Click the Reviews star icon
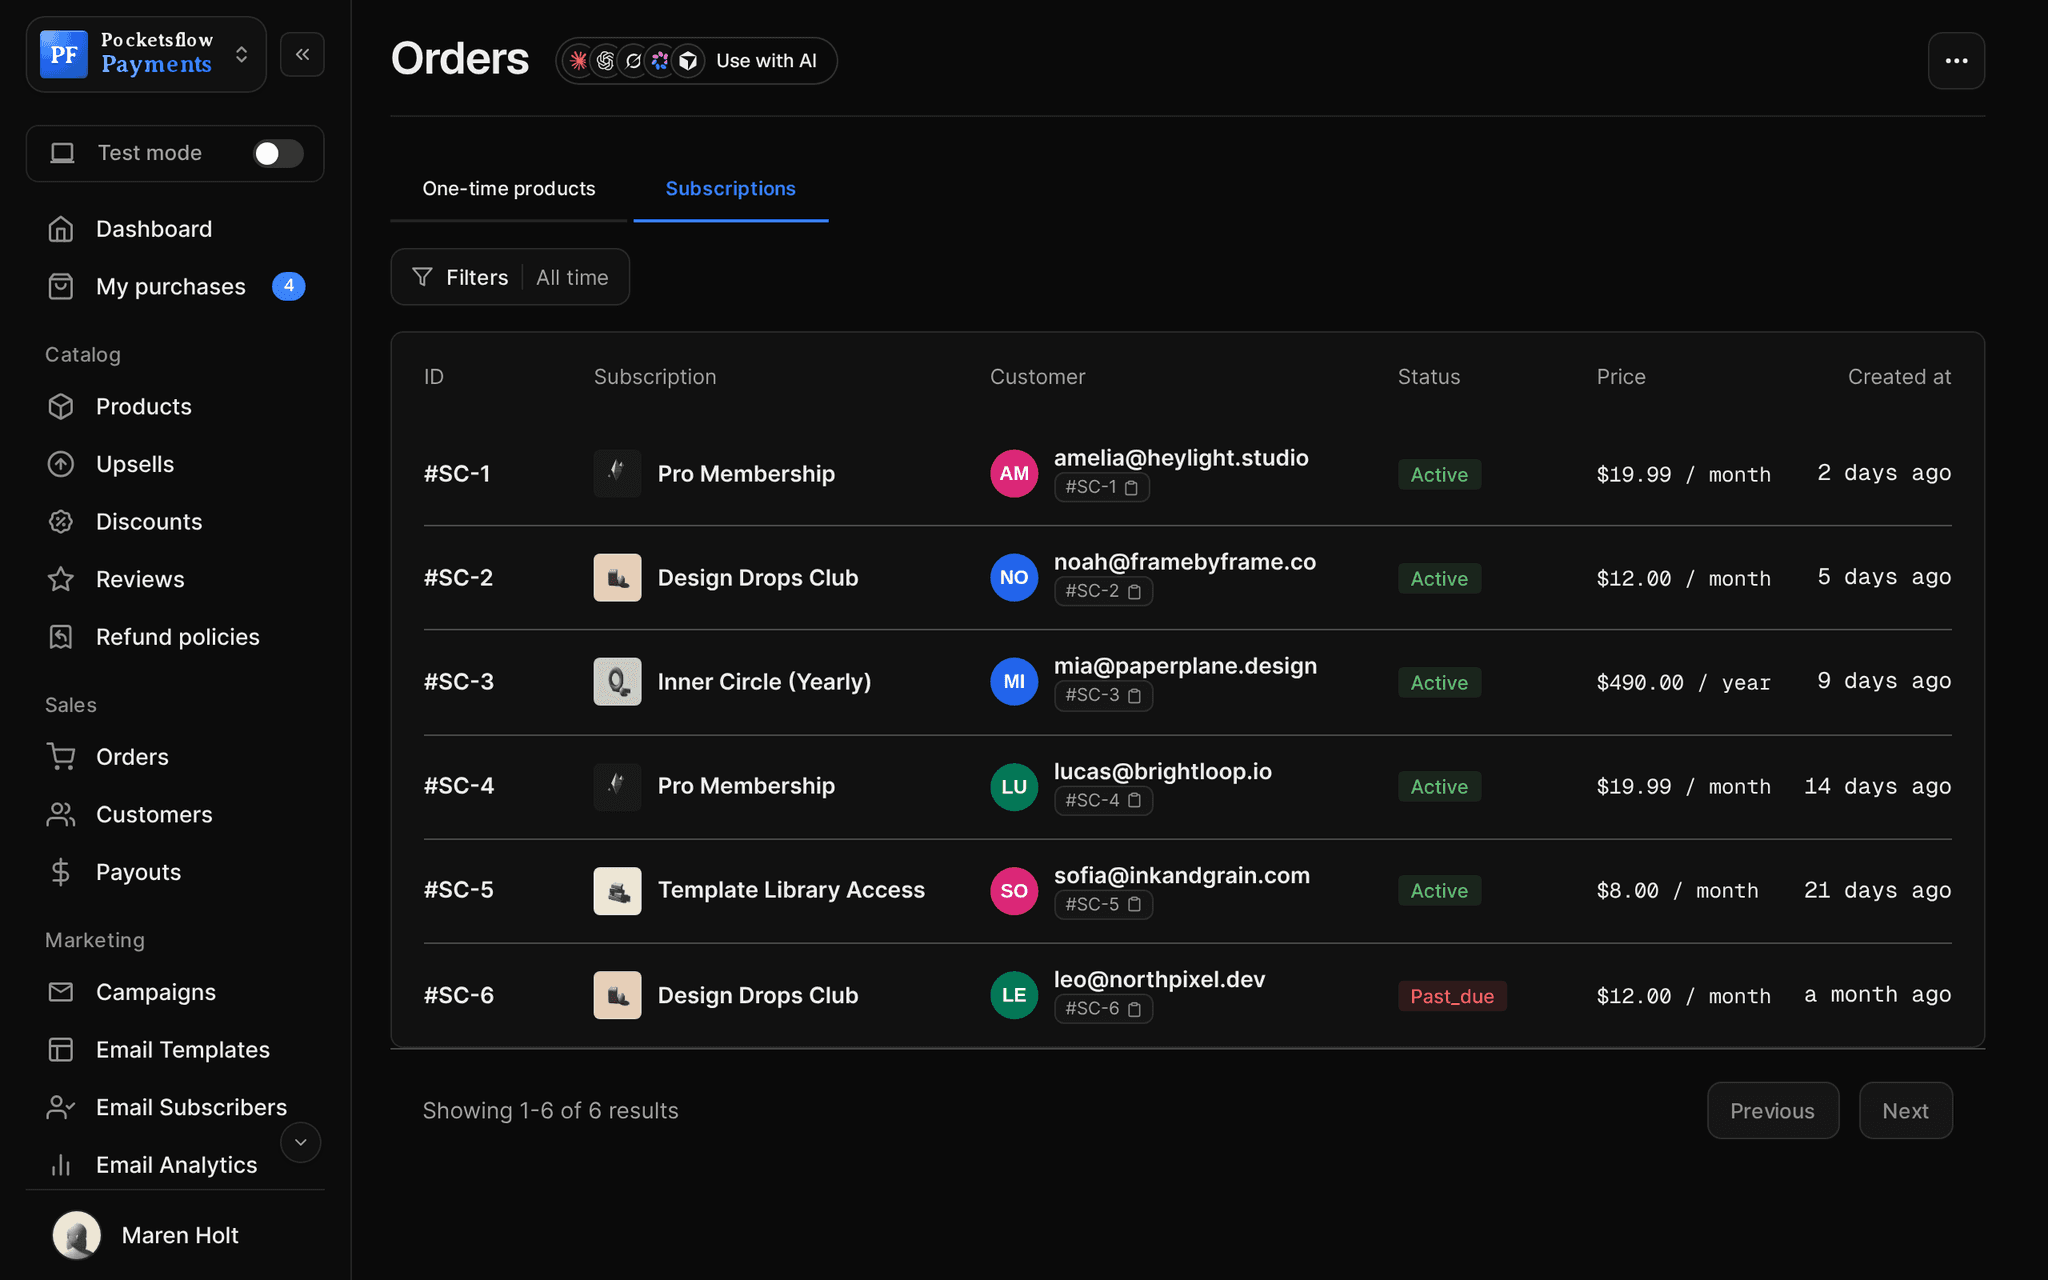2048x1280 pixels. (61, 579)
